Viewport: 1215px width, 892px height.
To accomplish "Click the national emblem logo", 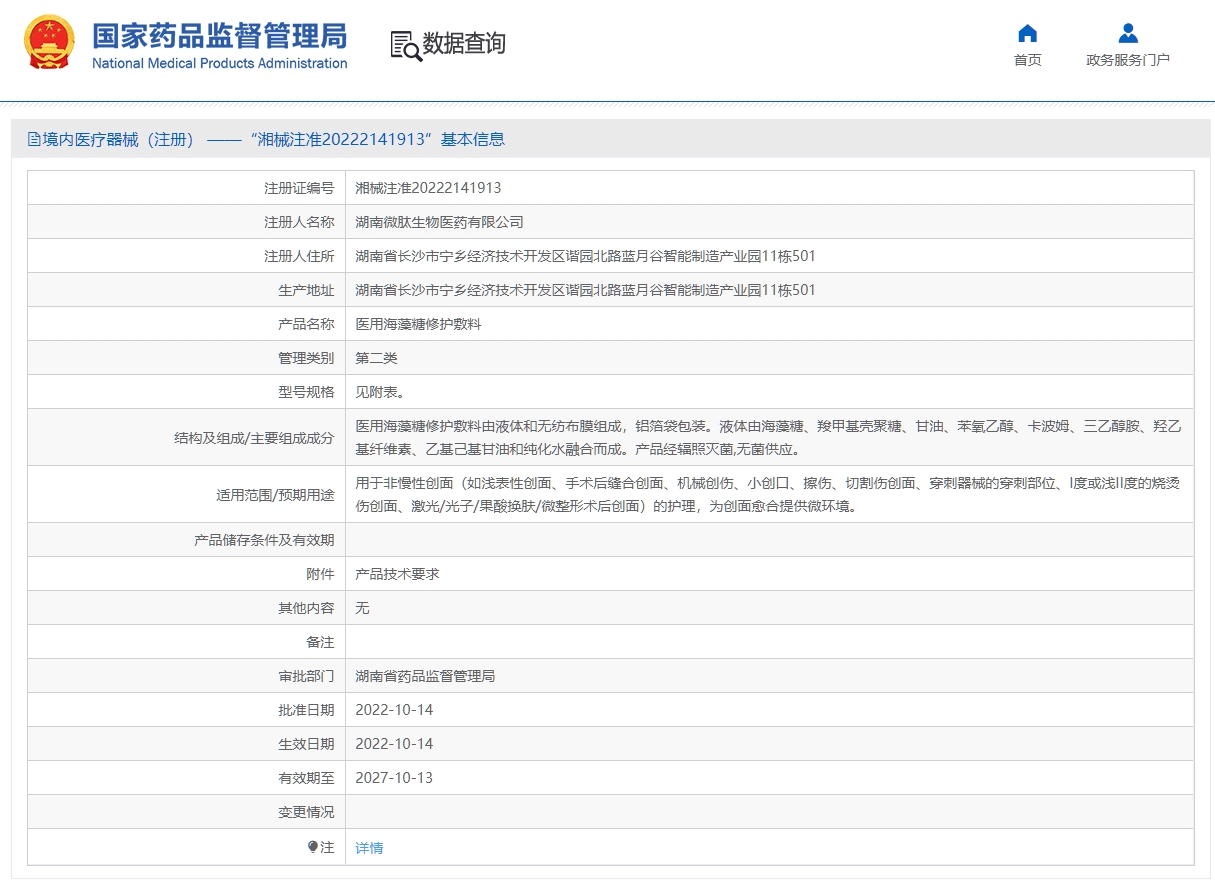I will (x=49, y=42).
